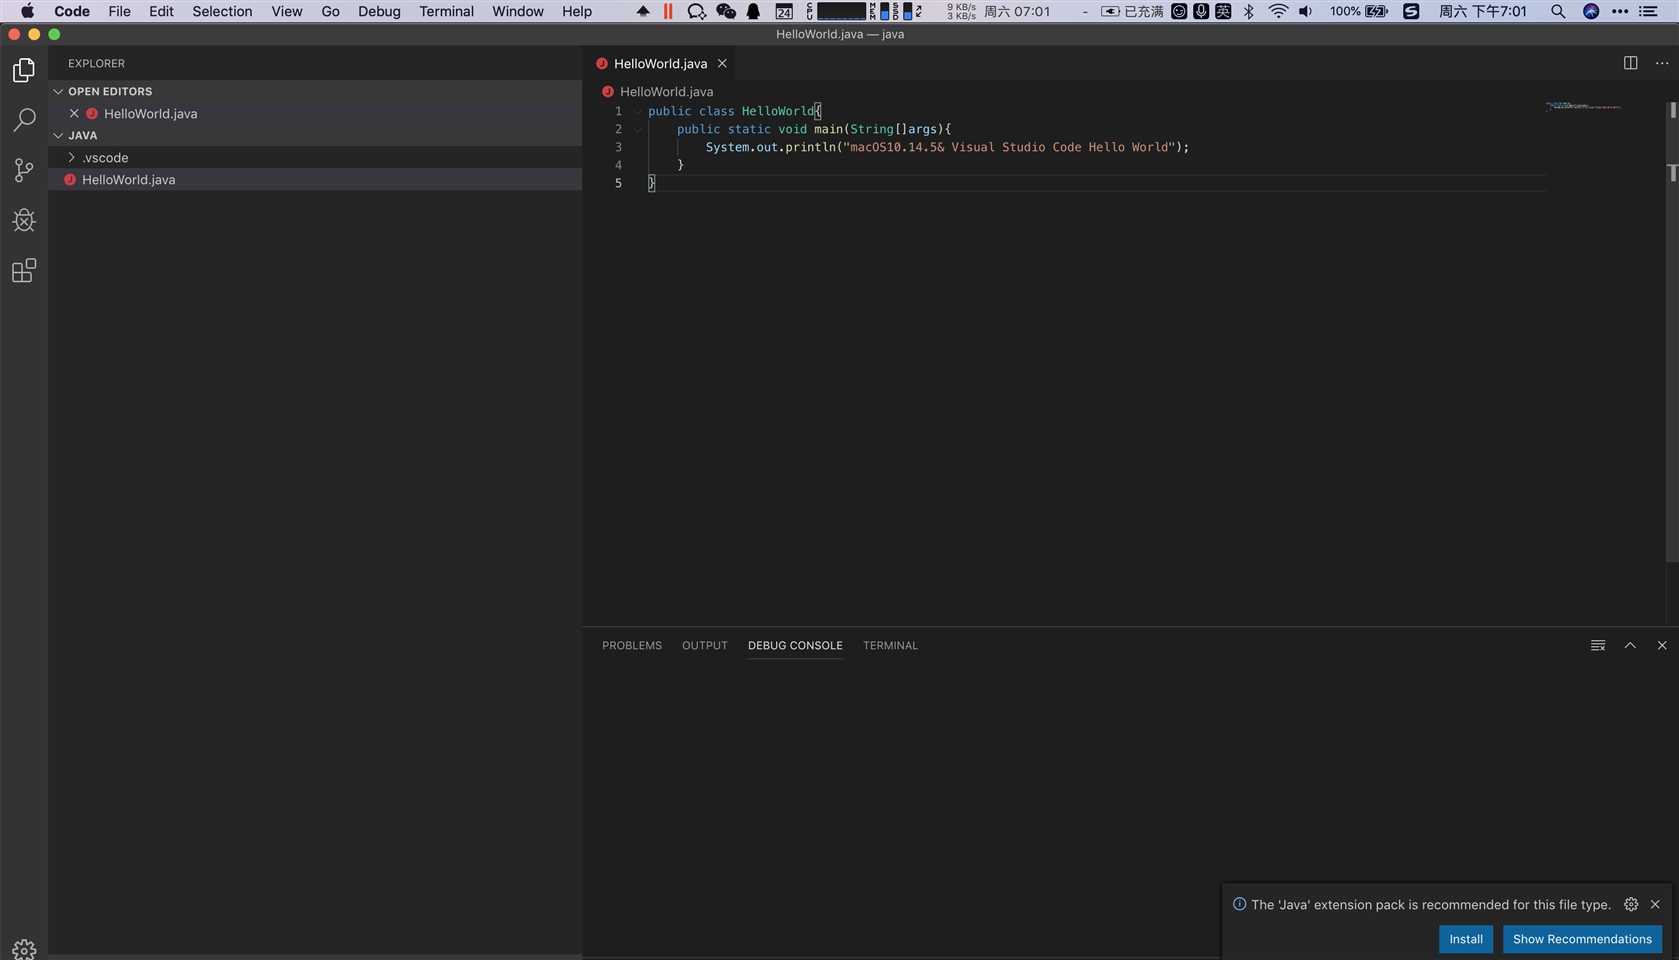Click the split editor icon

(1630, 63)
